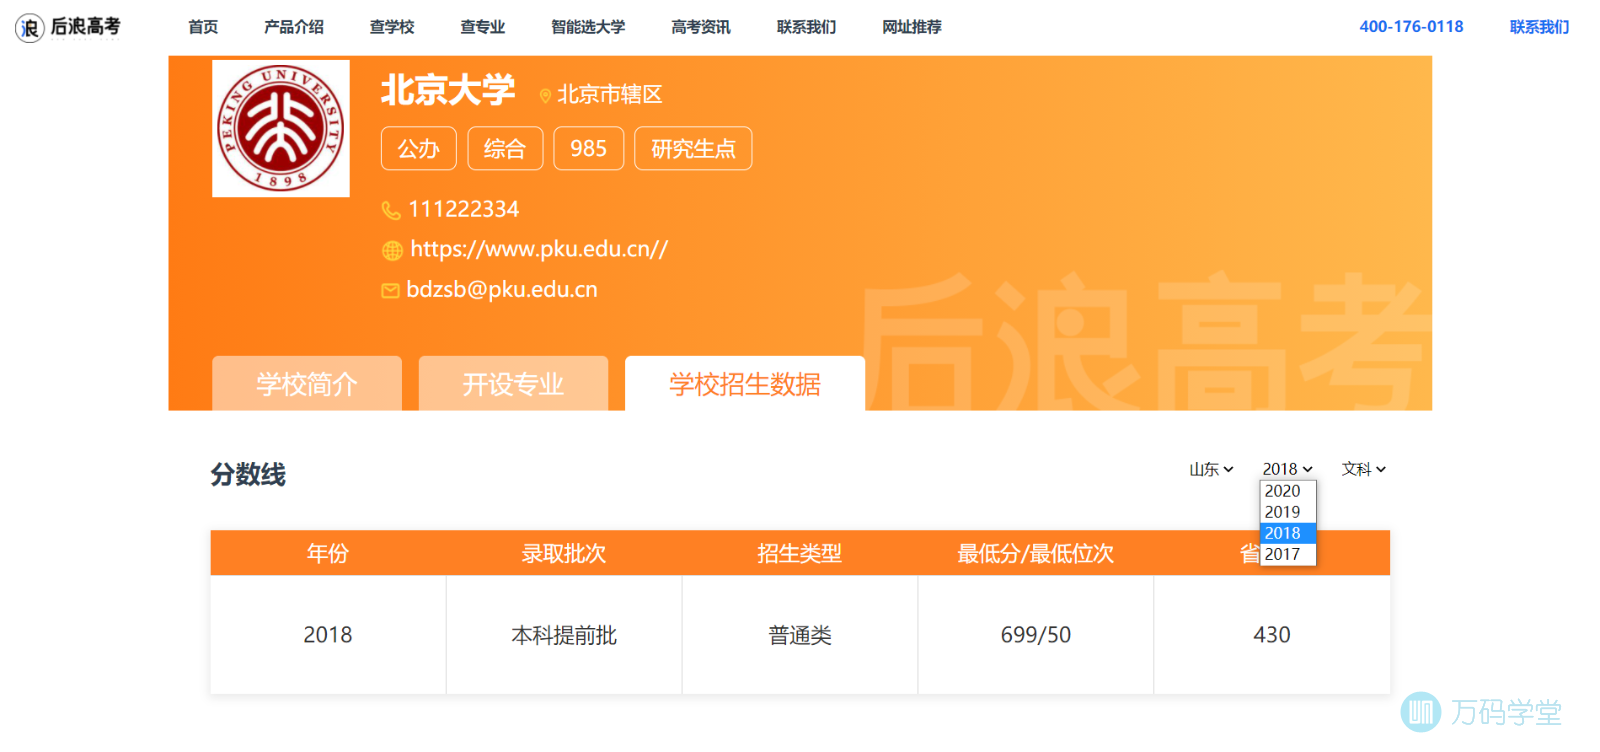Image resolution: width=1600 pixels, height=752 pixels.
Task: Expand the 山东 province dropdown
Action: pyautogui.click(x=1211, y=469)
